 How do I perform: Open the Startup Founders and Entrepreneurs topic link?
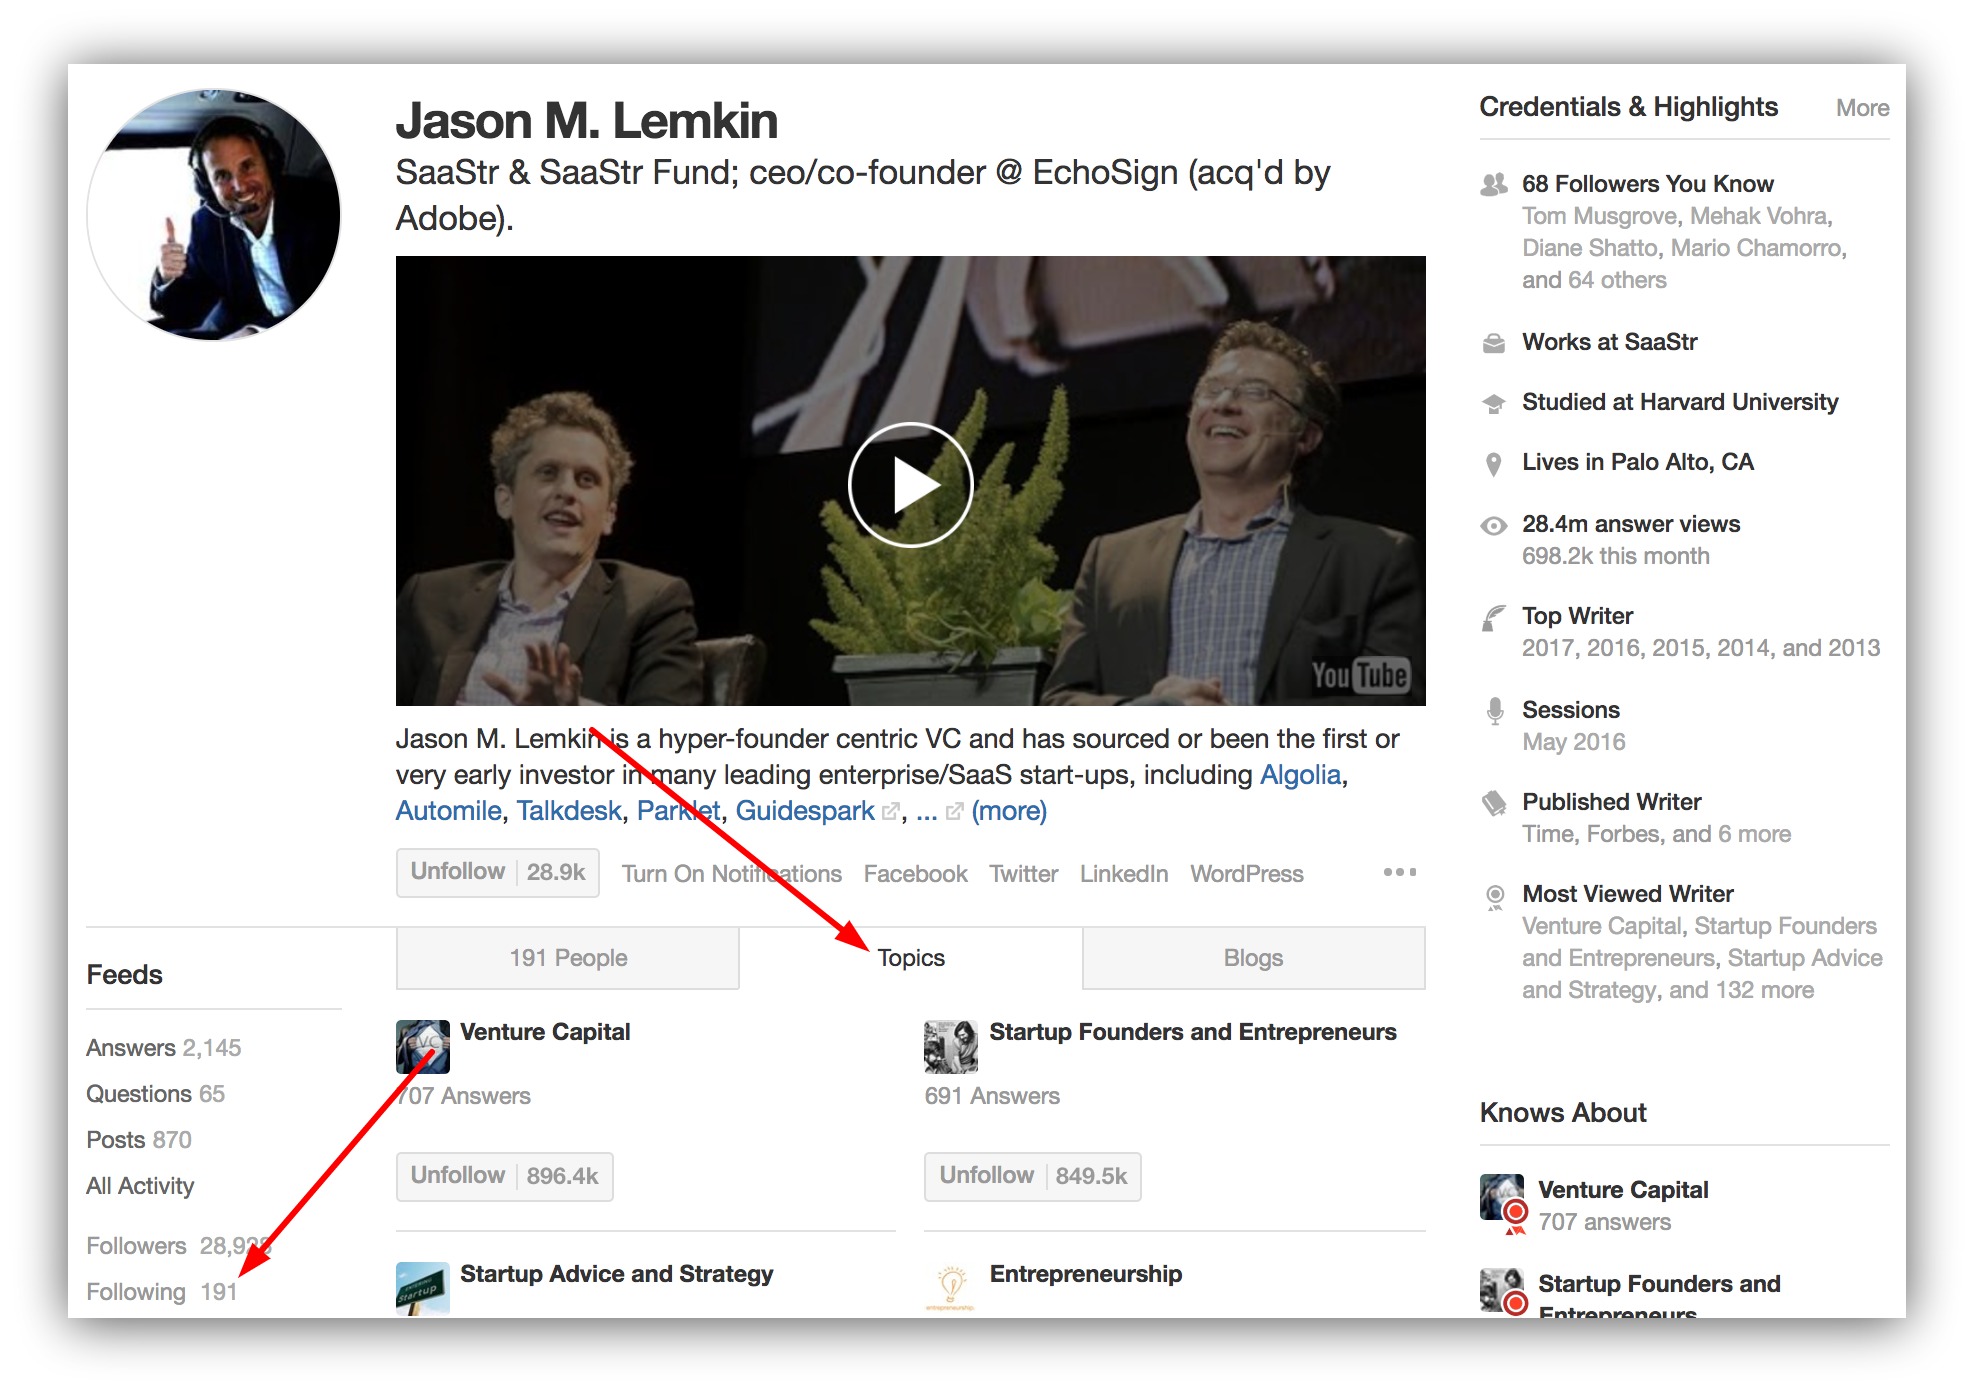coord(1193,1032)
